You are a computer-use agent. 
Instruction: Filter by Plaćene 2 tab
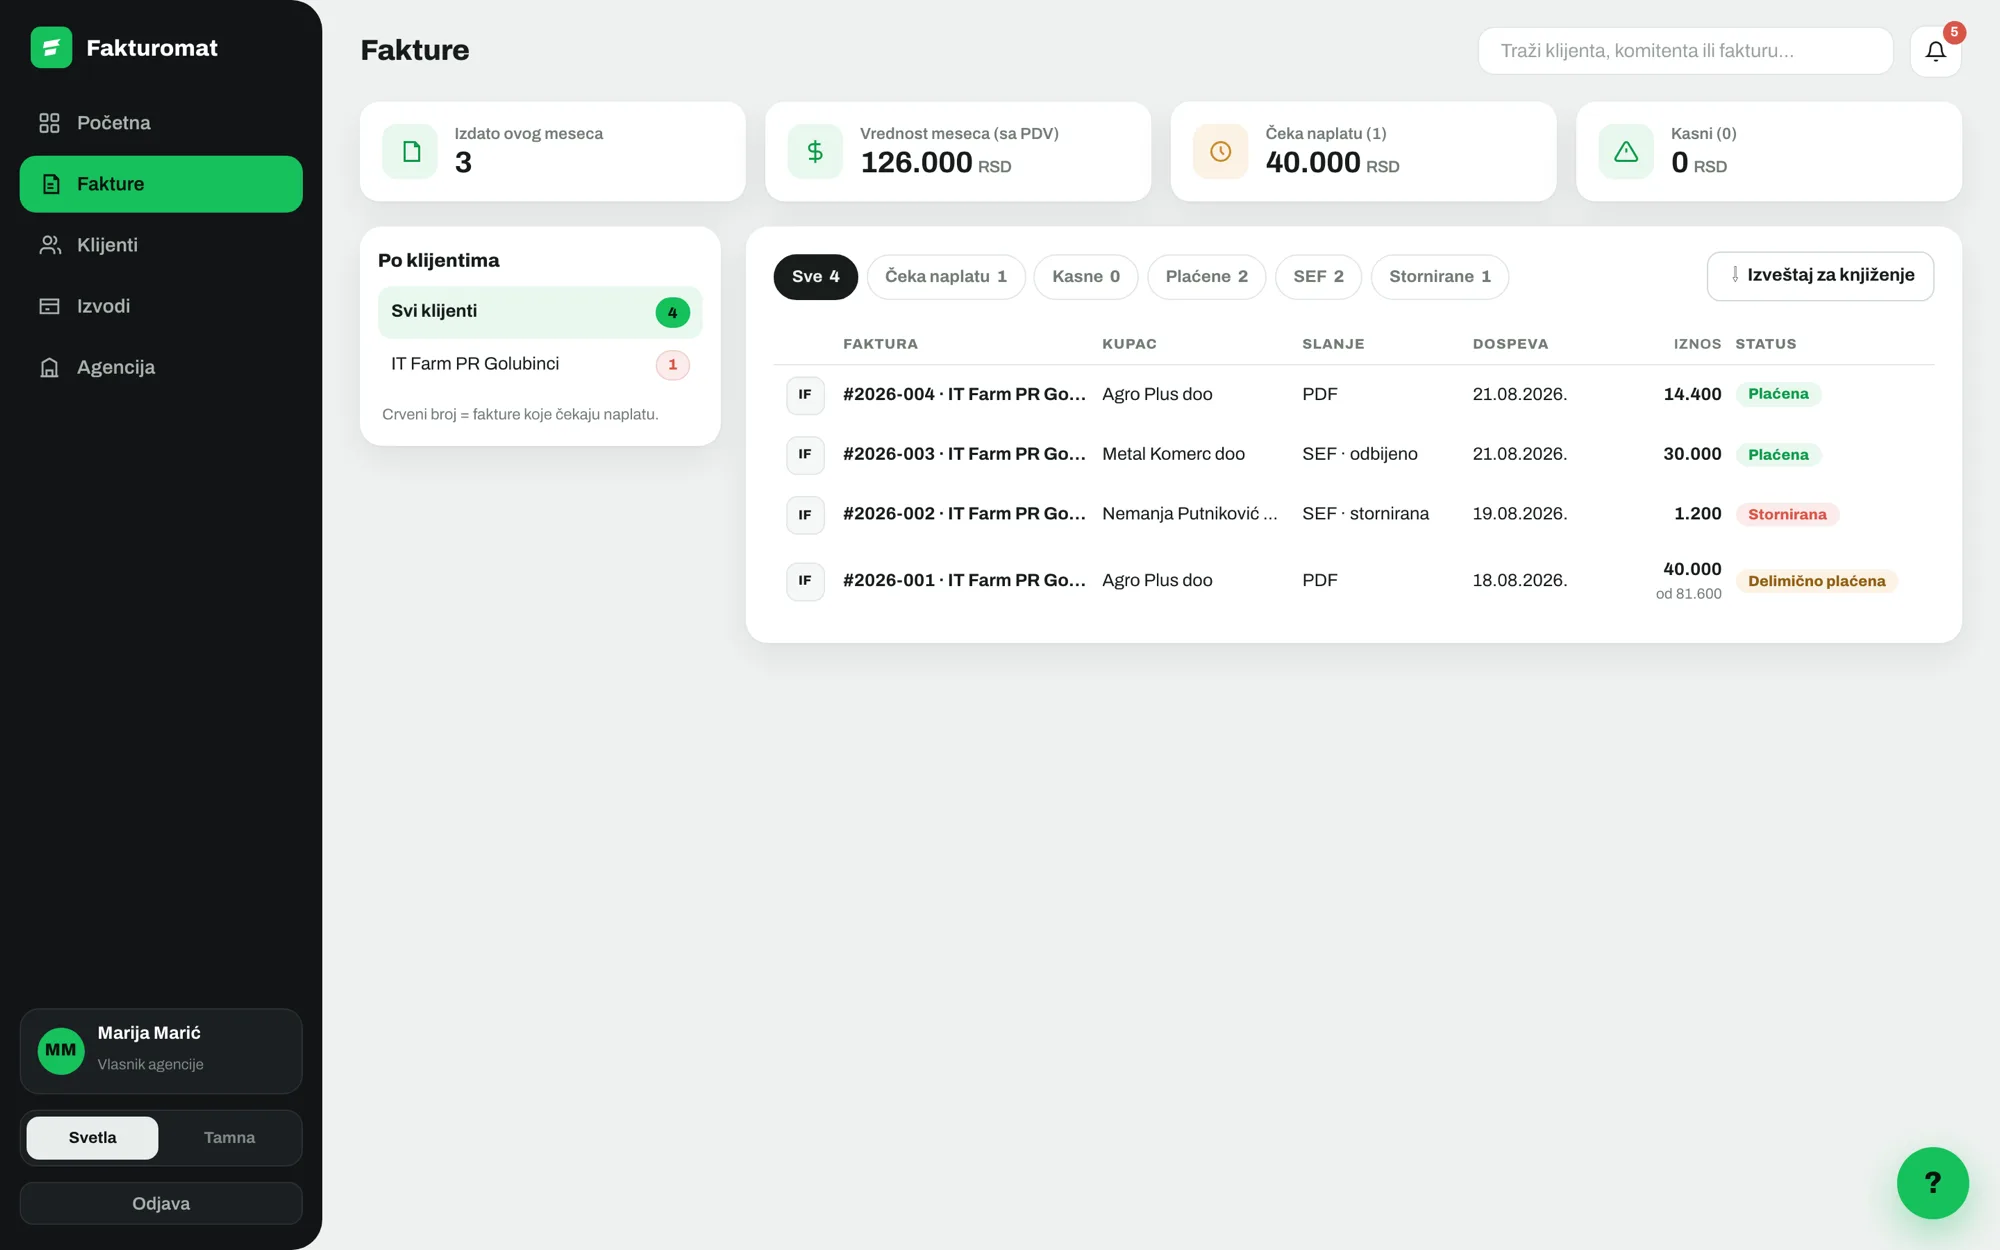pyautogui.click(x=1206, y=276)
